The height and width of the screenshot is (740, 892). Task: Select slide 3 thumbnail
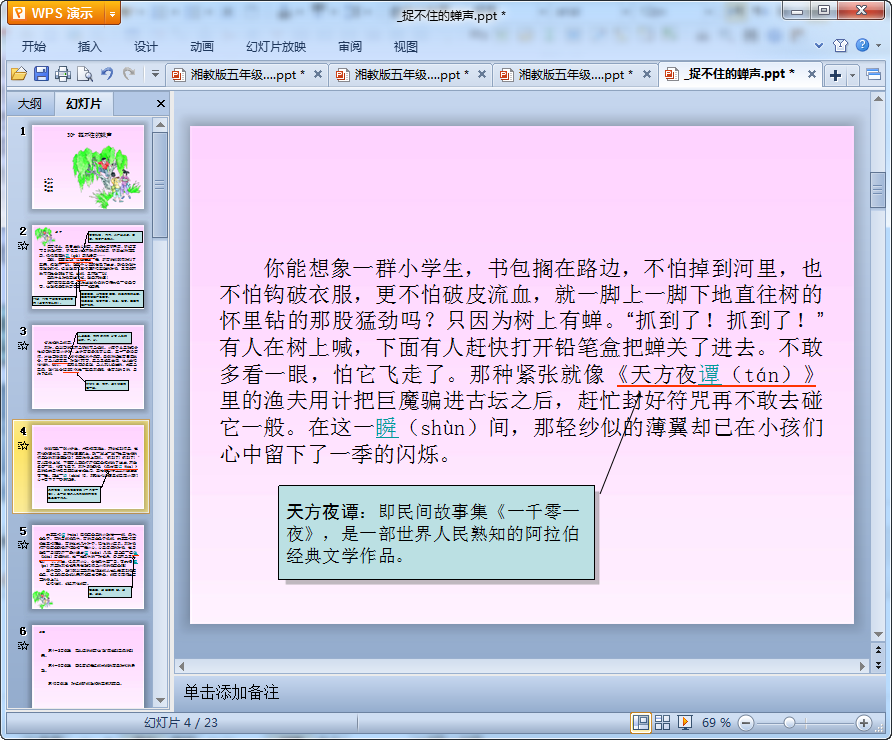click(x=88, y=367)
